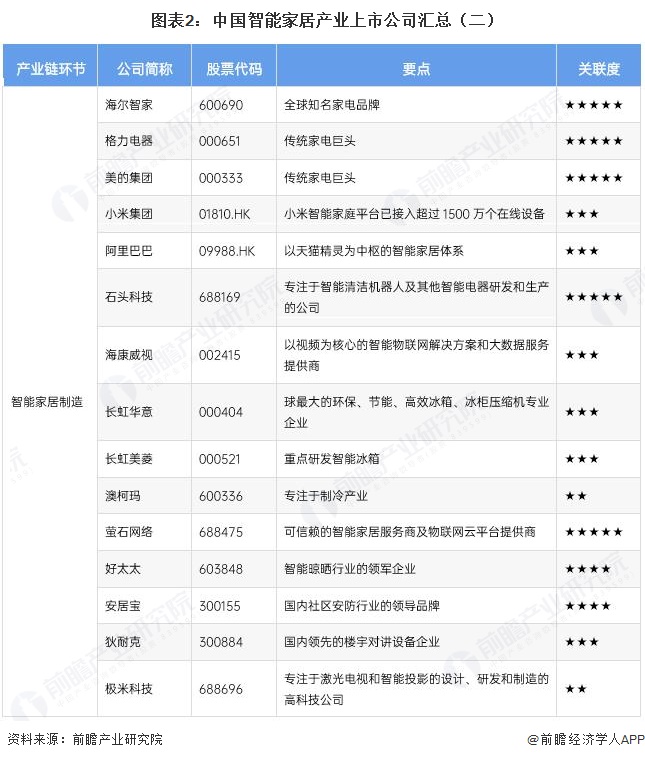Click the 冰柜压缩机专业企业 description text
This screenshot has width=645, height=760.
click(416, 412)
